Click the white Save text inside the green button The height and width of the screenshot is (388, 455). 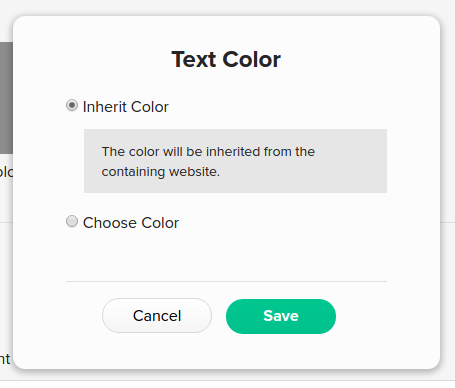click(281, 316)
